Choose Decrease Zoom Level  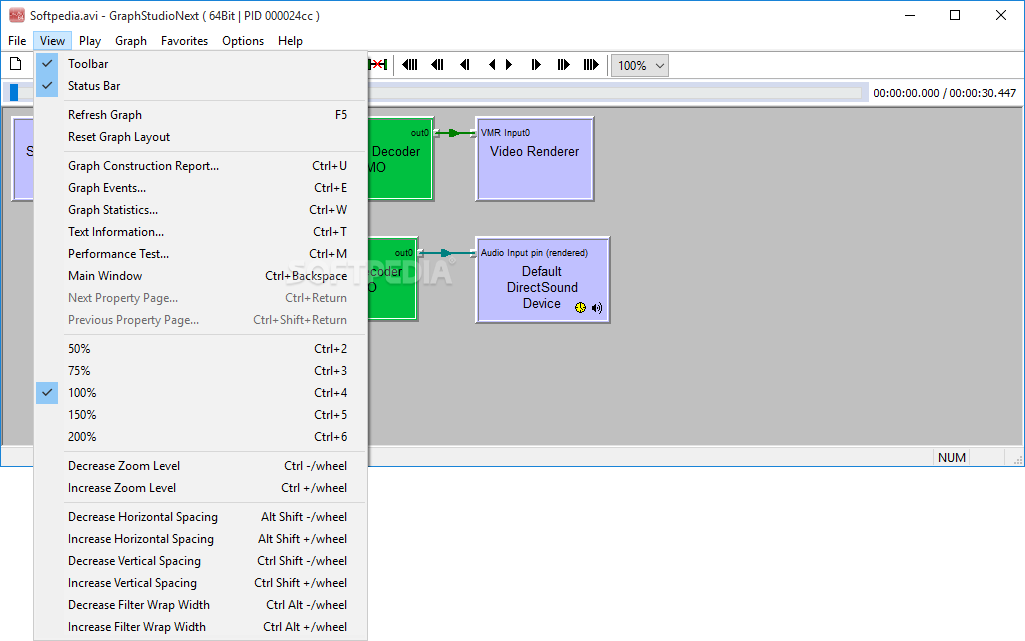(x=201, y=466)
